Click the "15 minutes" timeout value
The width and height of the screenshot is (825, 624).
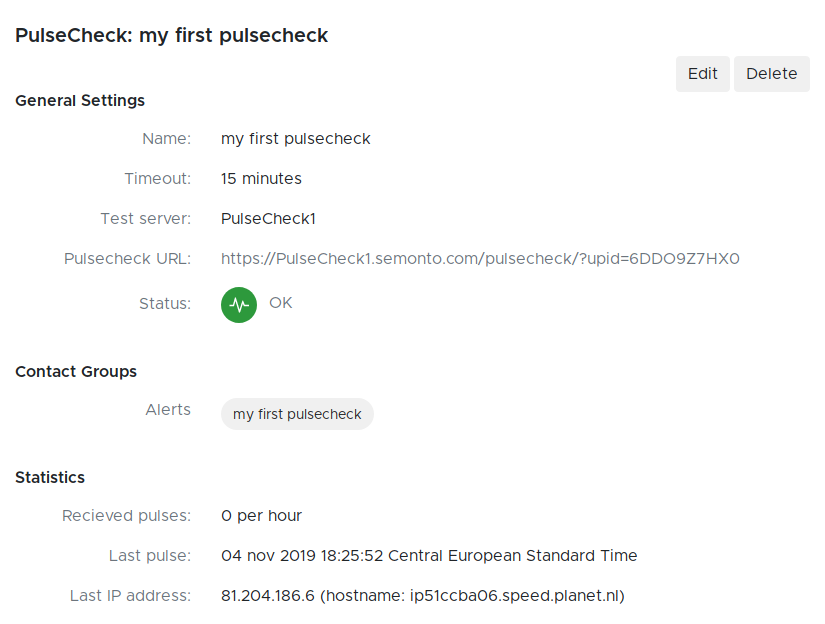point(261,179)
